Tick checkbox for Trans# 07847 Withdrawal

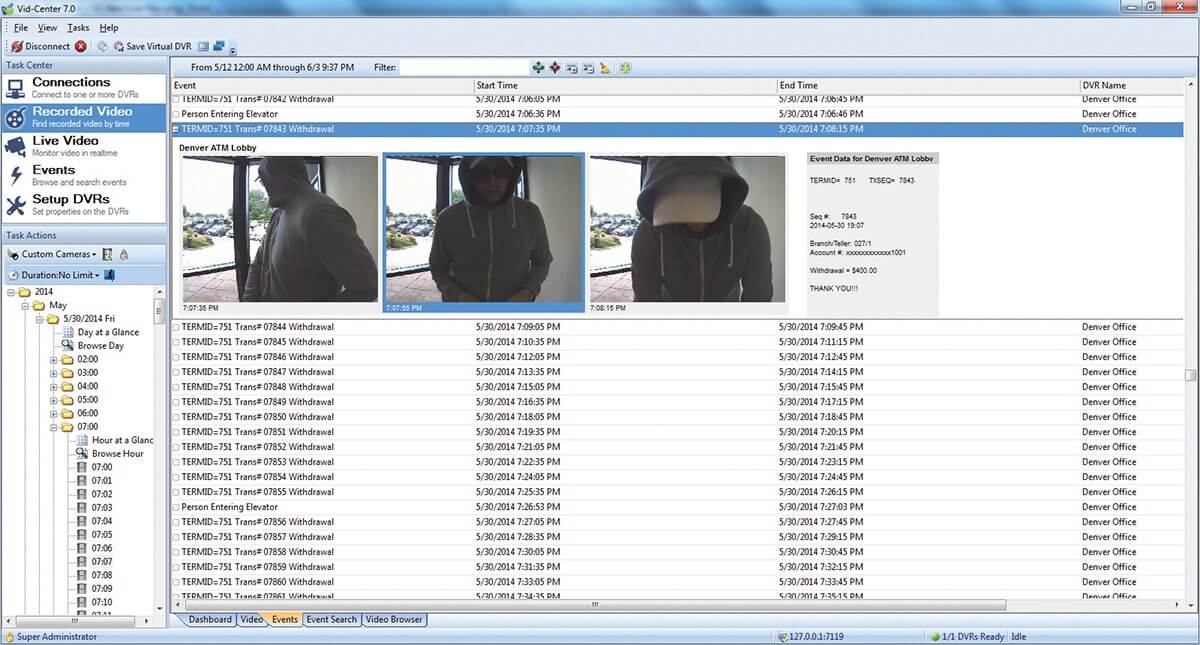coord(177,372)
